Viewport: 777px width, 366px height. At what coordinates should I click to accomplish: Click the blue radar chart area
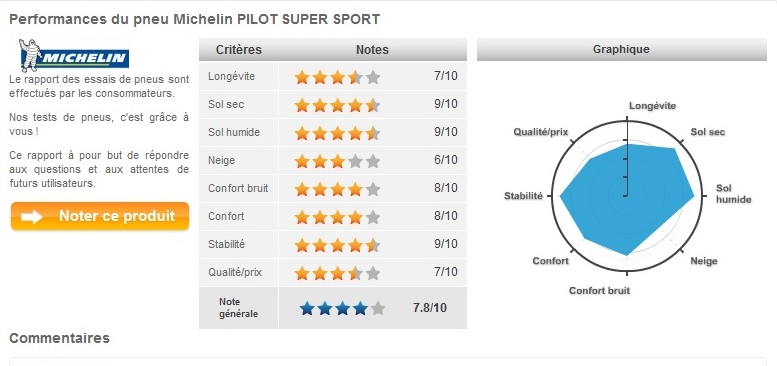627,198
